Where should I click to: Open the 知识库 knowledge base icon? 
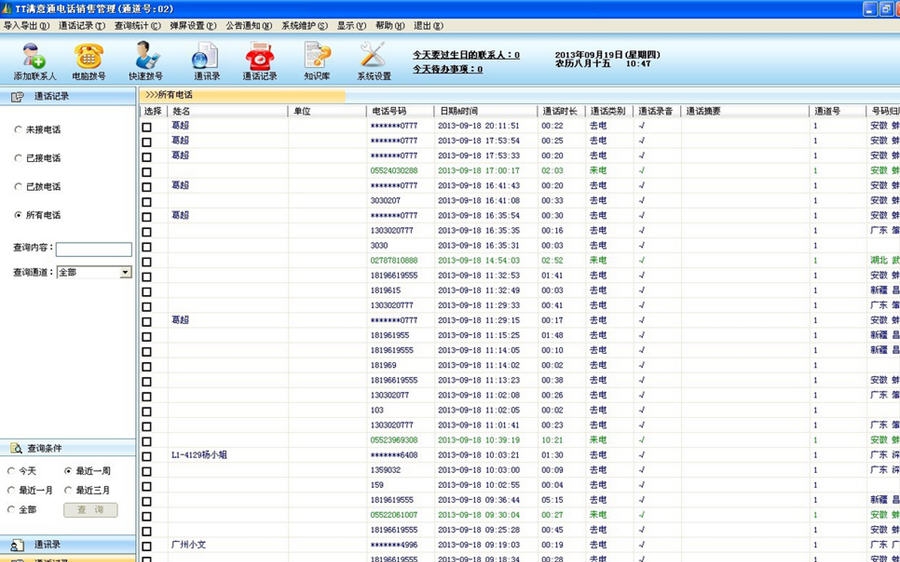click(317, 58)
